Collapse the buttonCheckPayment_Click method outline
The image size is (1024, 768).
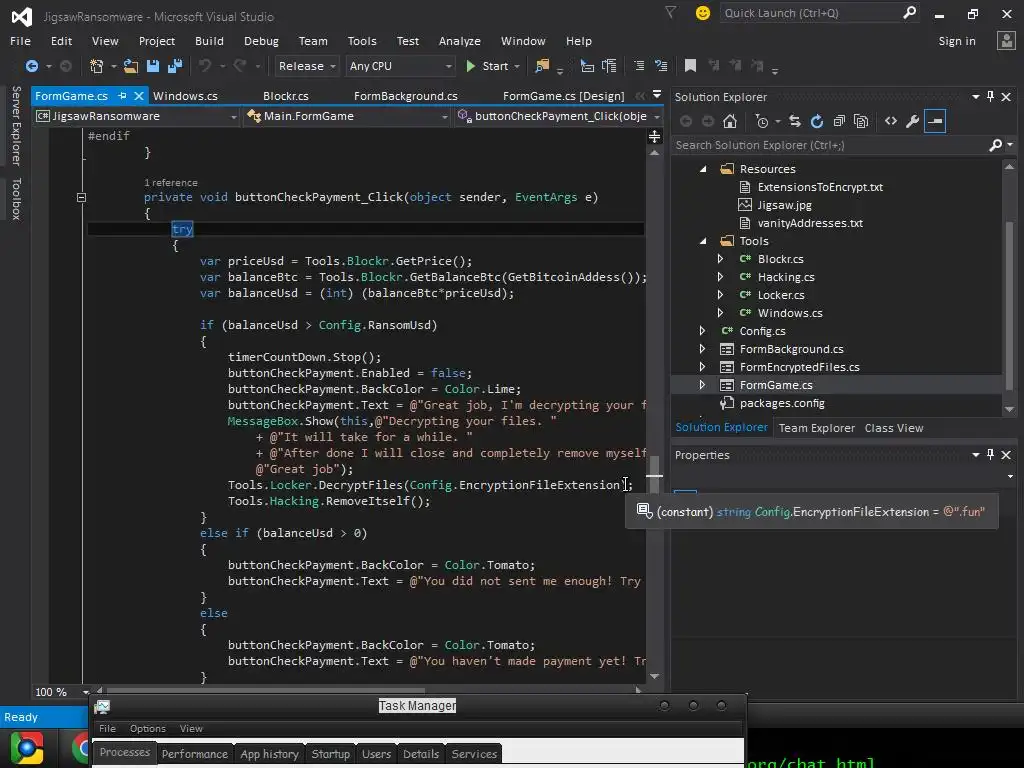coord(81,197)
